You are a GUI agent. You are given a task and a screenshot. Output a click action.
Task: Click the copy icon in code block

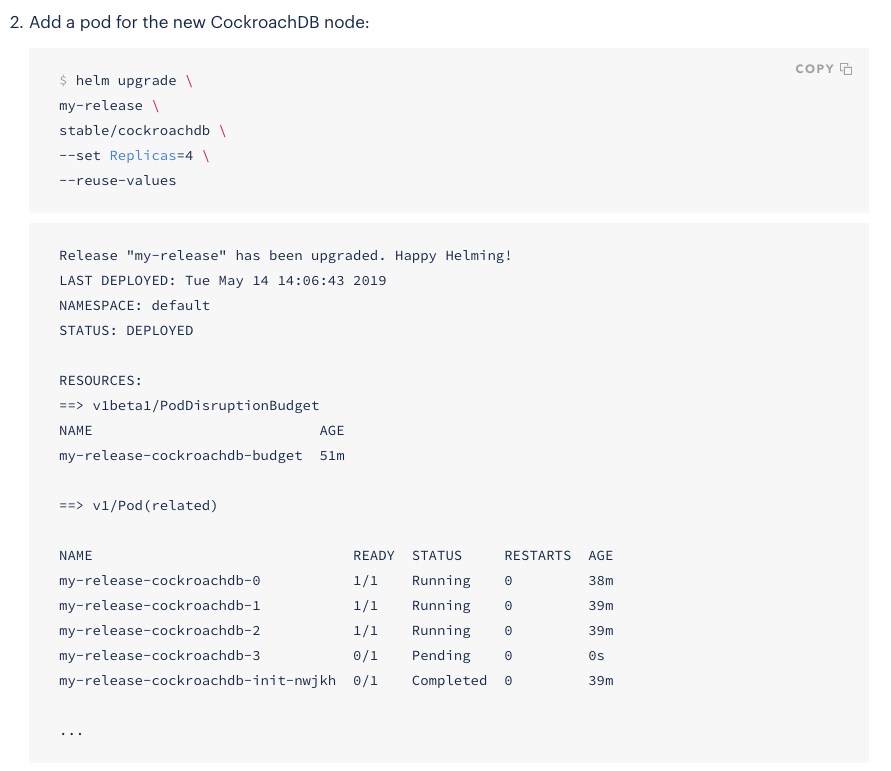[x=846, y=69]
